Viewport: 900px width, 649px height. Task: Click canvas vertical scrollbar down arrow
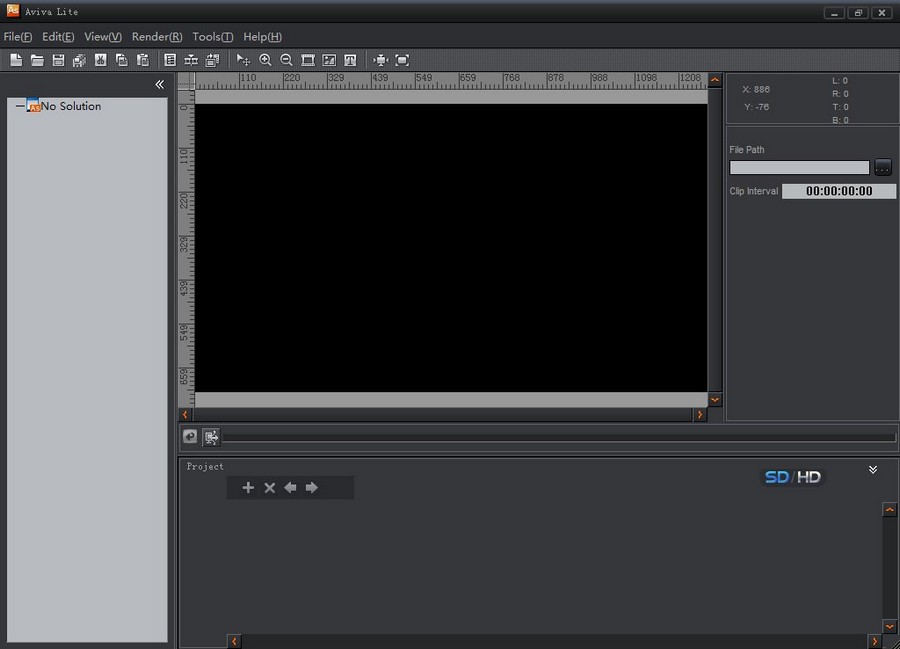(715, 399)
